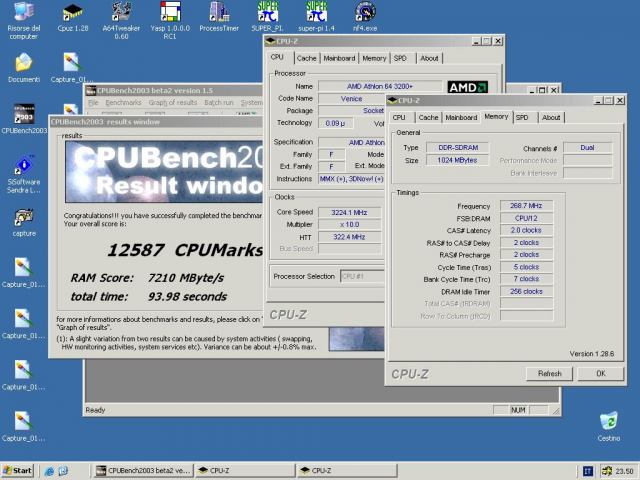Select Memory tab in back CPU-Z window

point(374,58)
